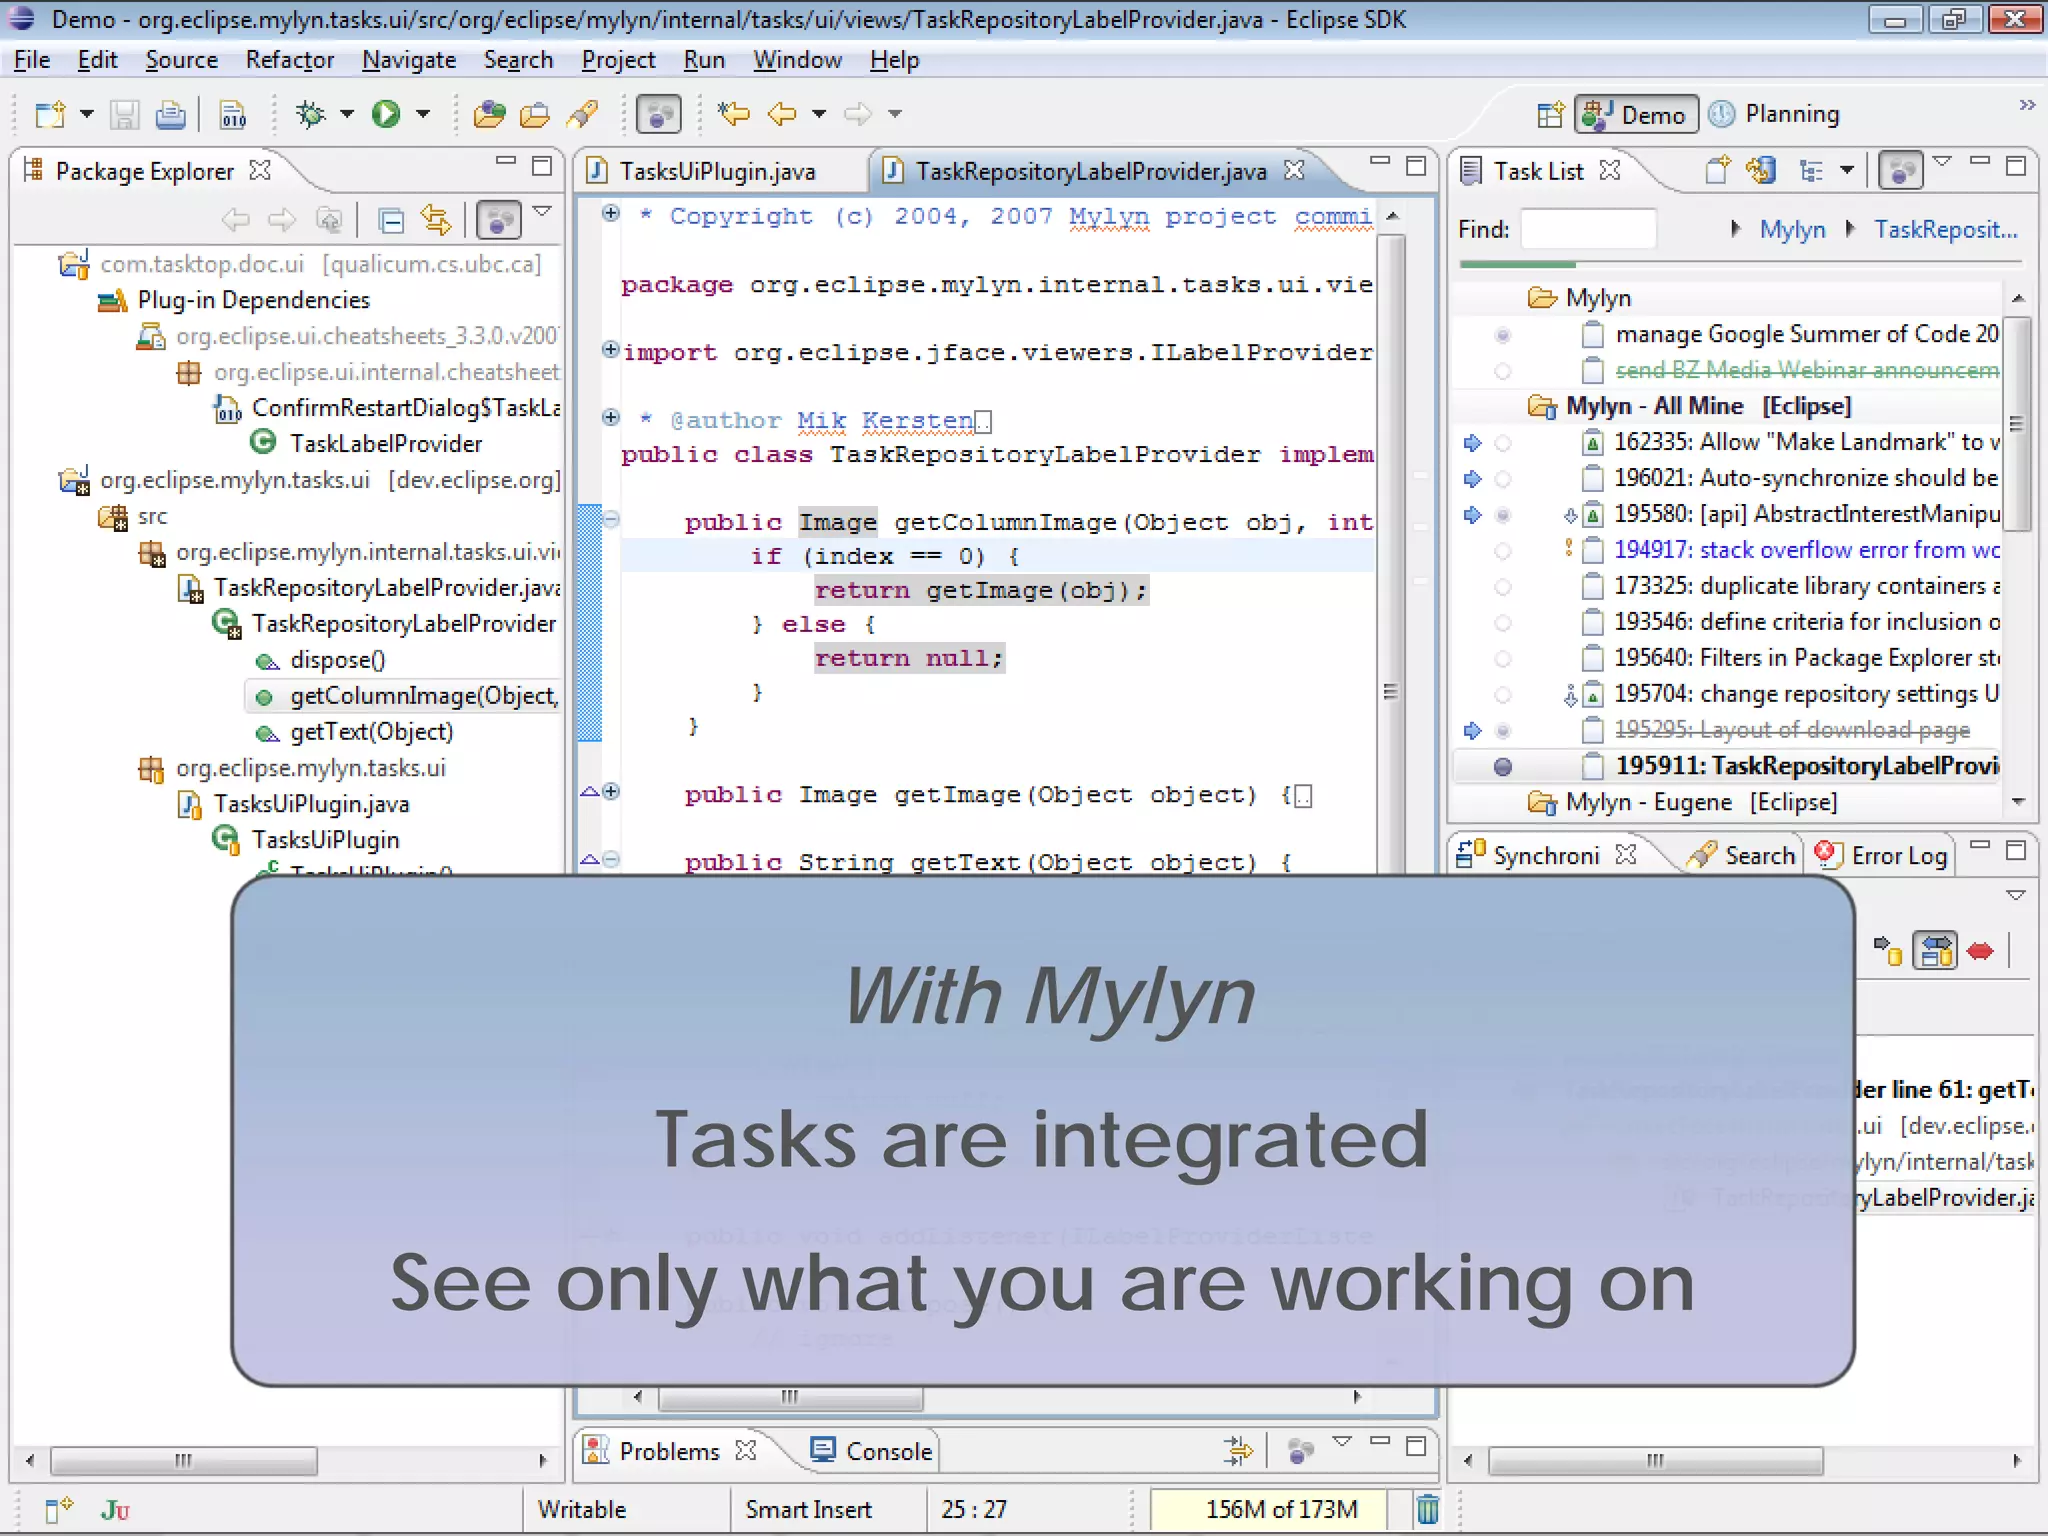Activate manage Google Summer of Code task
Image resolution: width=2048 pixels, height=1536 pixels.
click(1502, 335)
